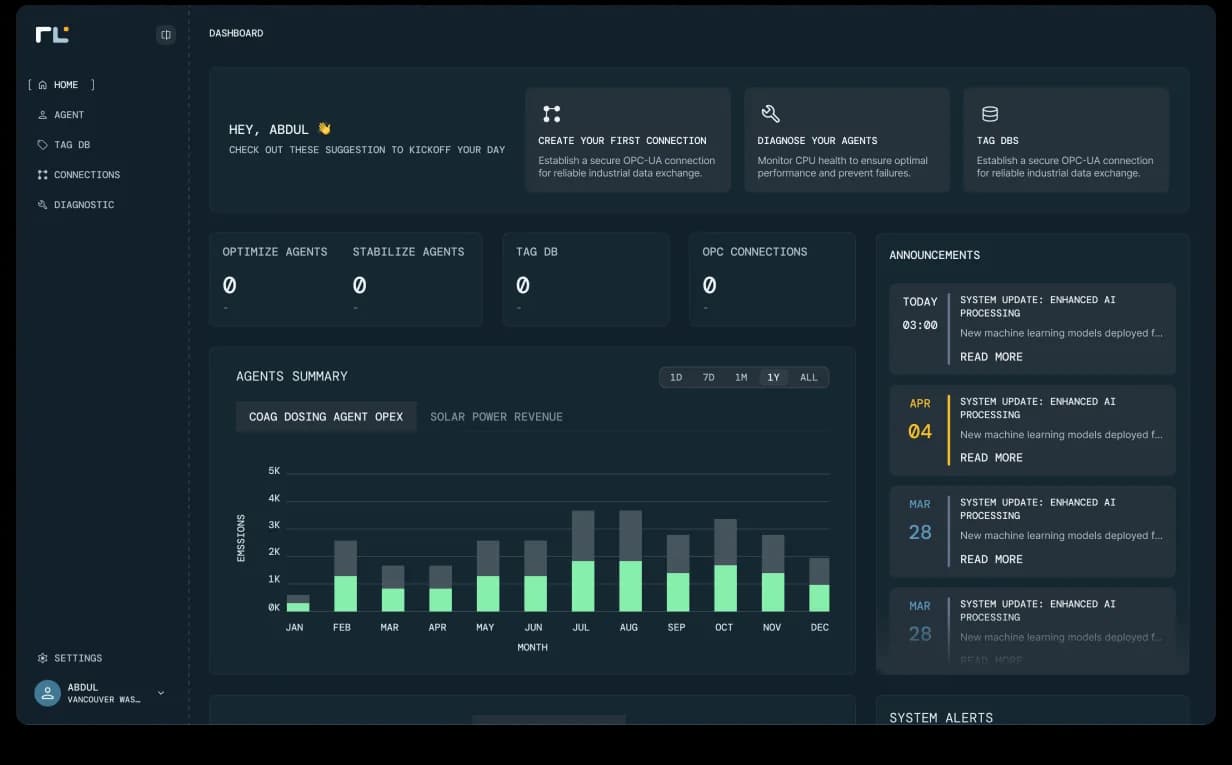Click the Vancouver Was… location under Abdul
Image resolution: width=1232 pixels, height=765 pixels.
(x=104, y=700)
